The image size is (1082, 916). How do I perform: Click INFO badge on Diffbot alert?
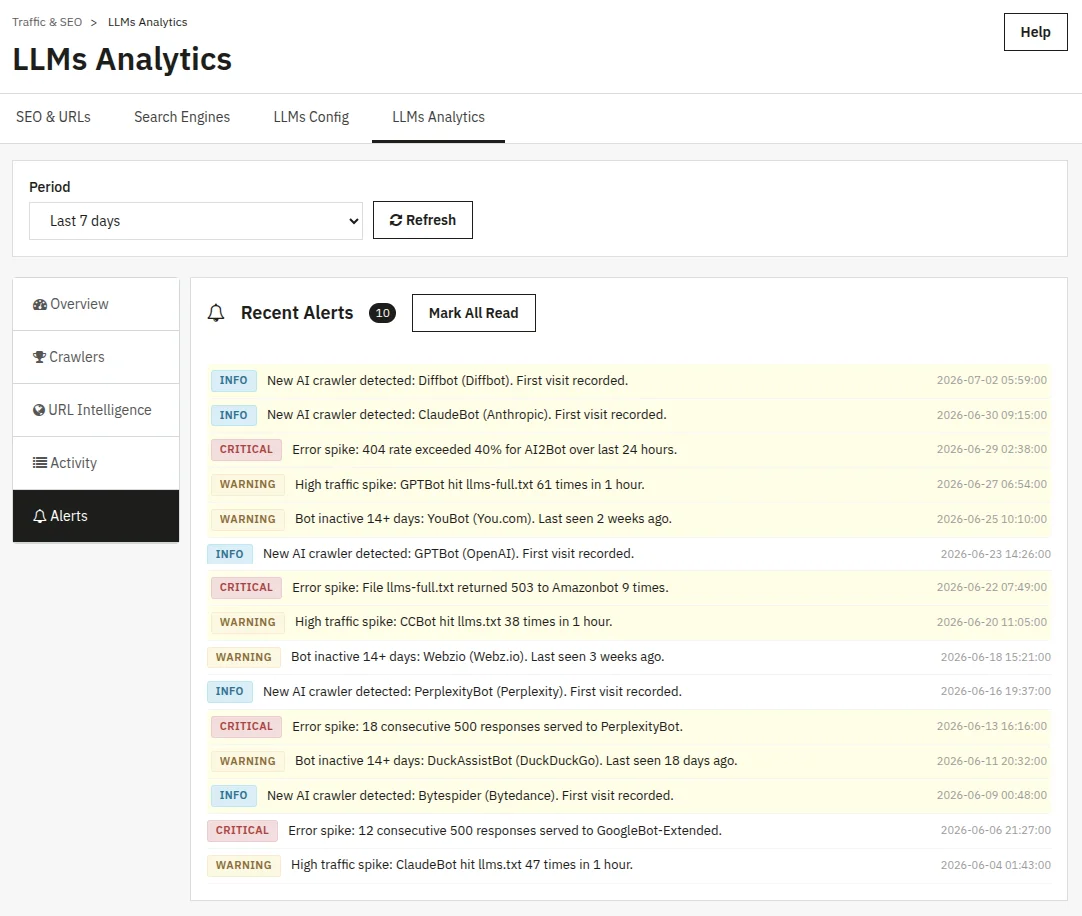tap(233, 380)
